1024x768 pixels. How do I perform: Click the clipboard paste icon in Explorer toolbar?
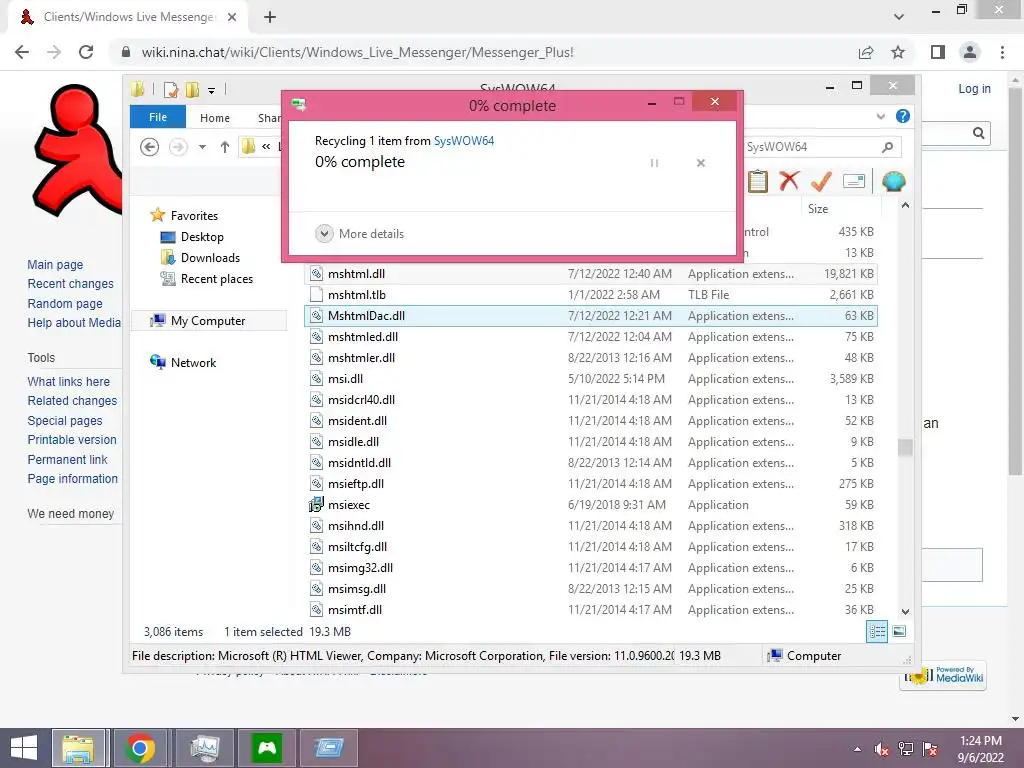[x=758, y=181]
